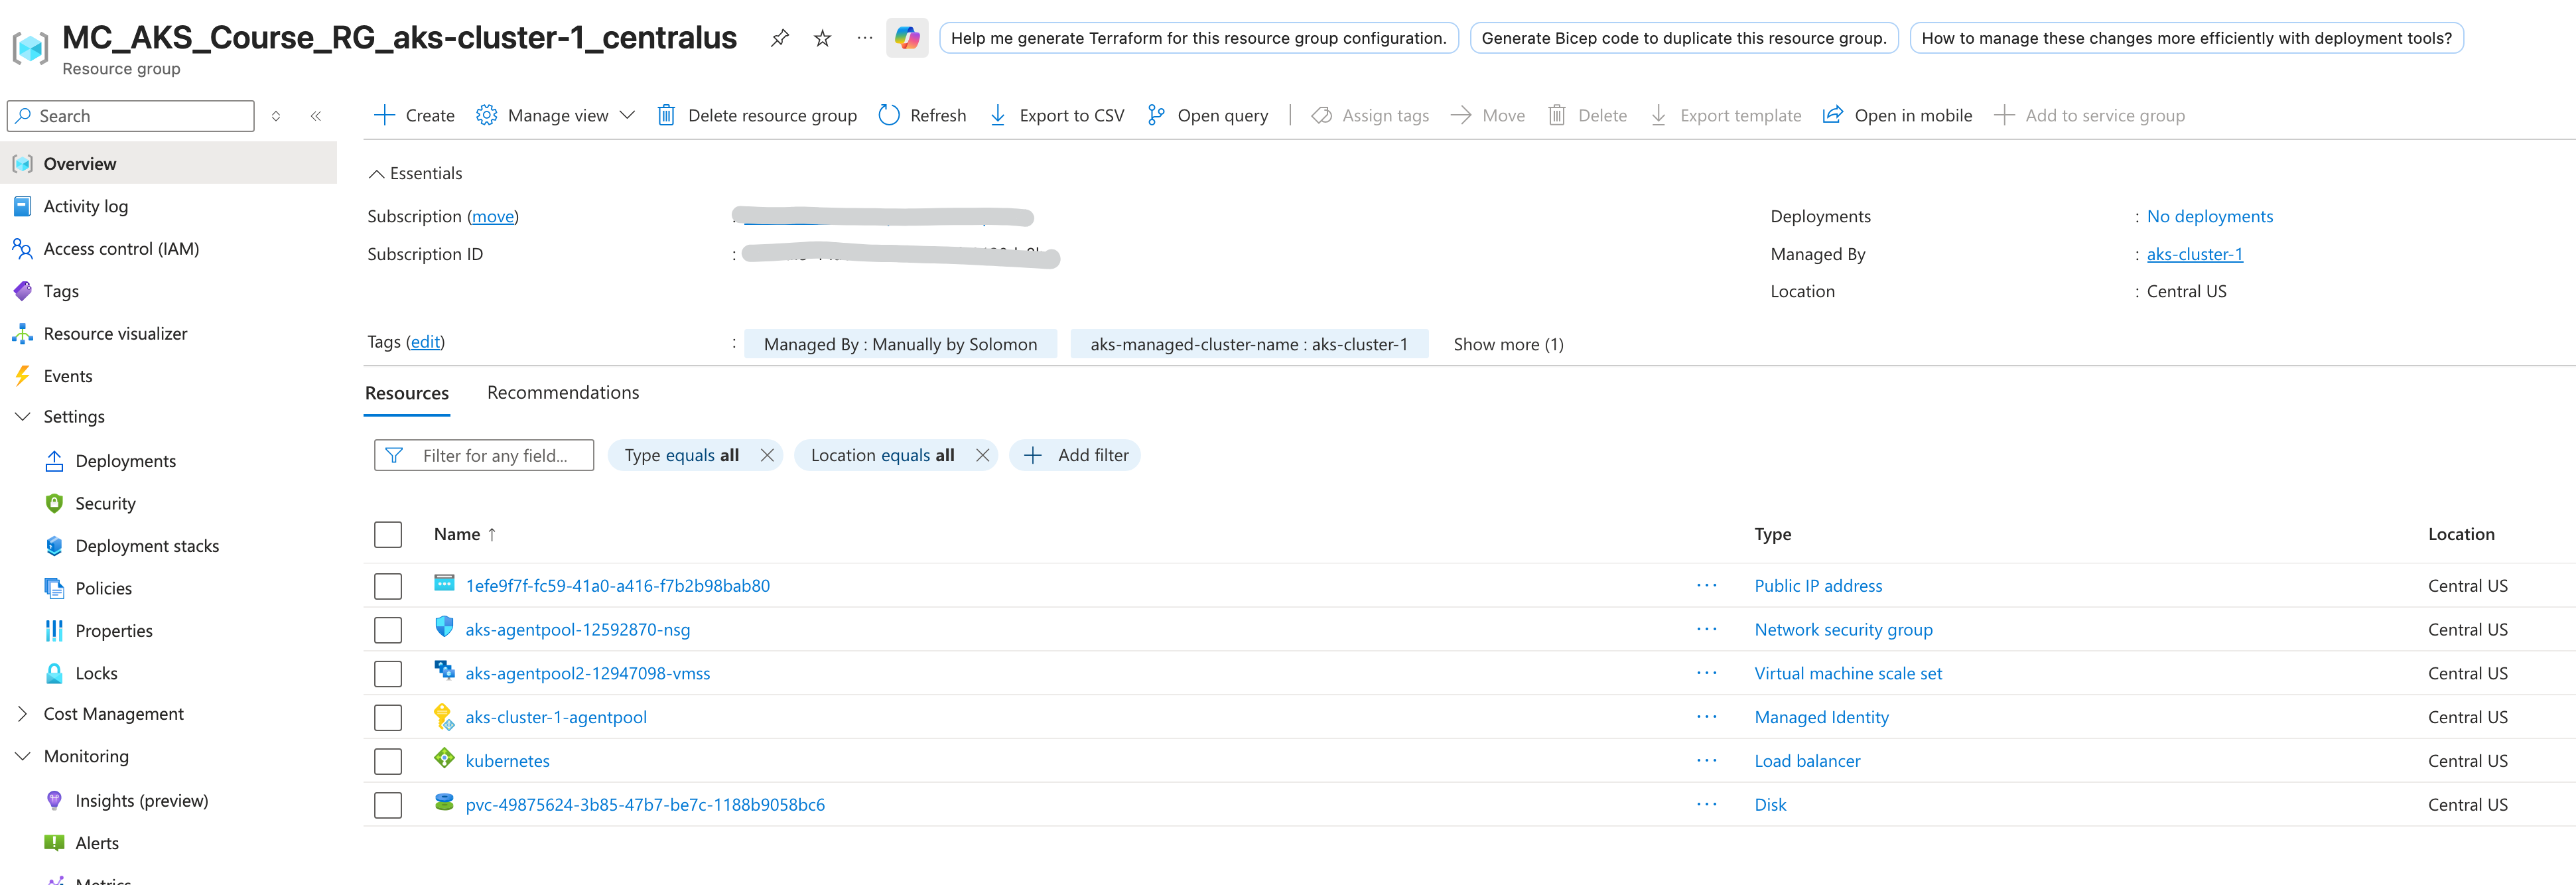Remove the Type equals all filter
Screen dimensions: 2576x885
[x=767, y=456]
